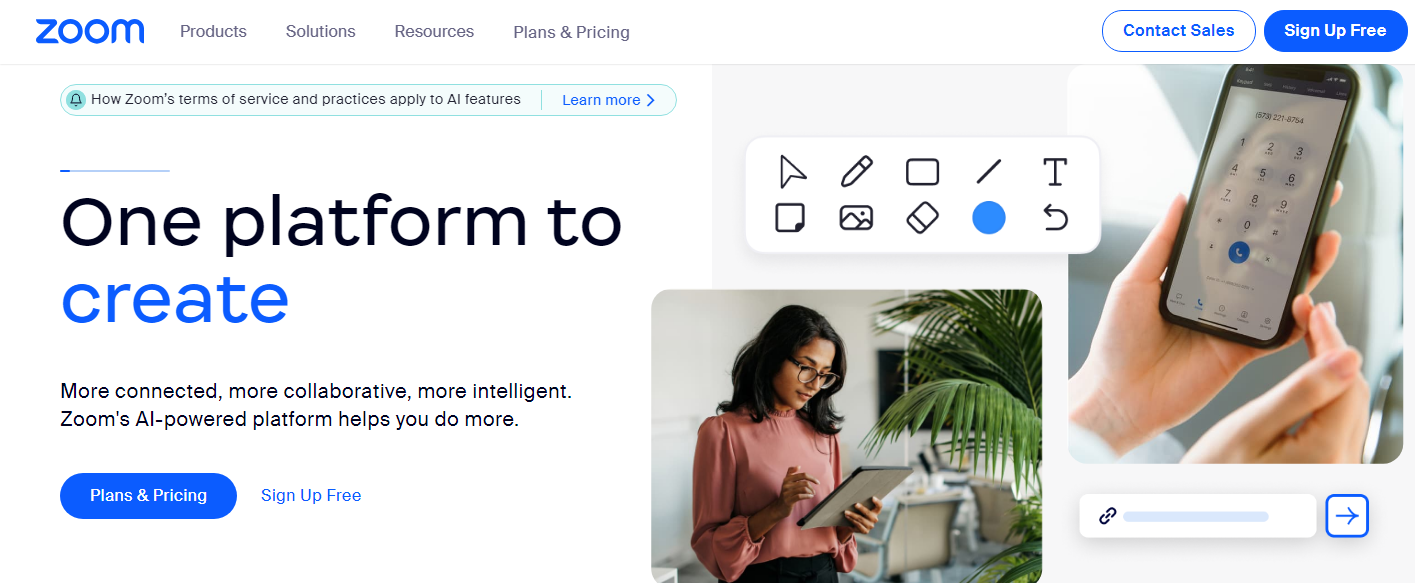Screen dimensions: 1415x583
Task: Select the straight line tool
Action: 988,172
